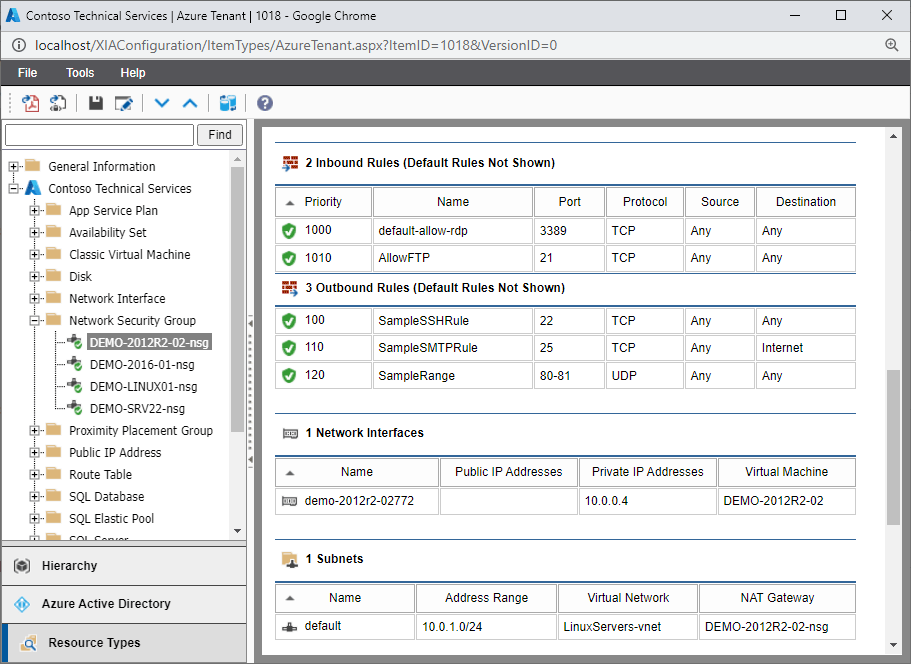Viewport: 911px width, 664px height.
Task: Click the Subnets section folder icon
Action: 290,559
